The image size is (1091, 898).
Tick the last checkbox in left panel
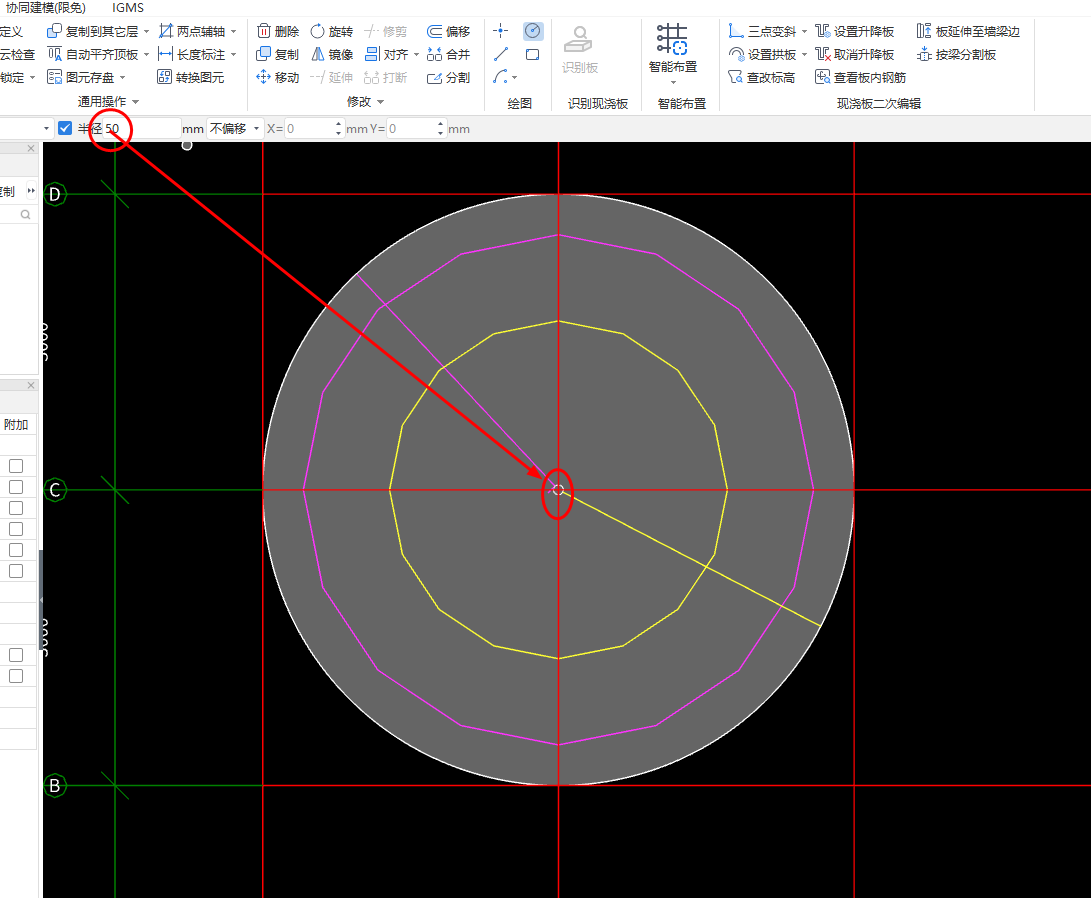[x=16, y=676]
